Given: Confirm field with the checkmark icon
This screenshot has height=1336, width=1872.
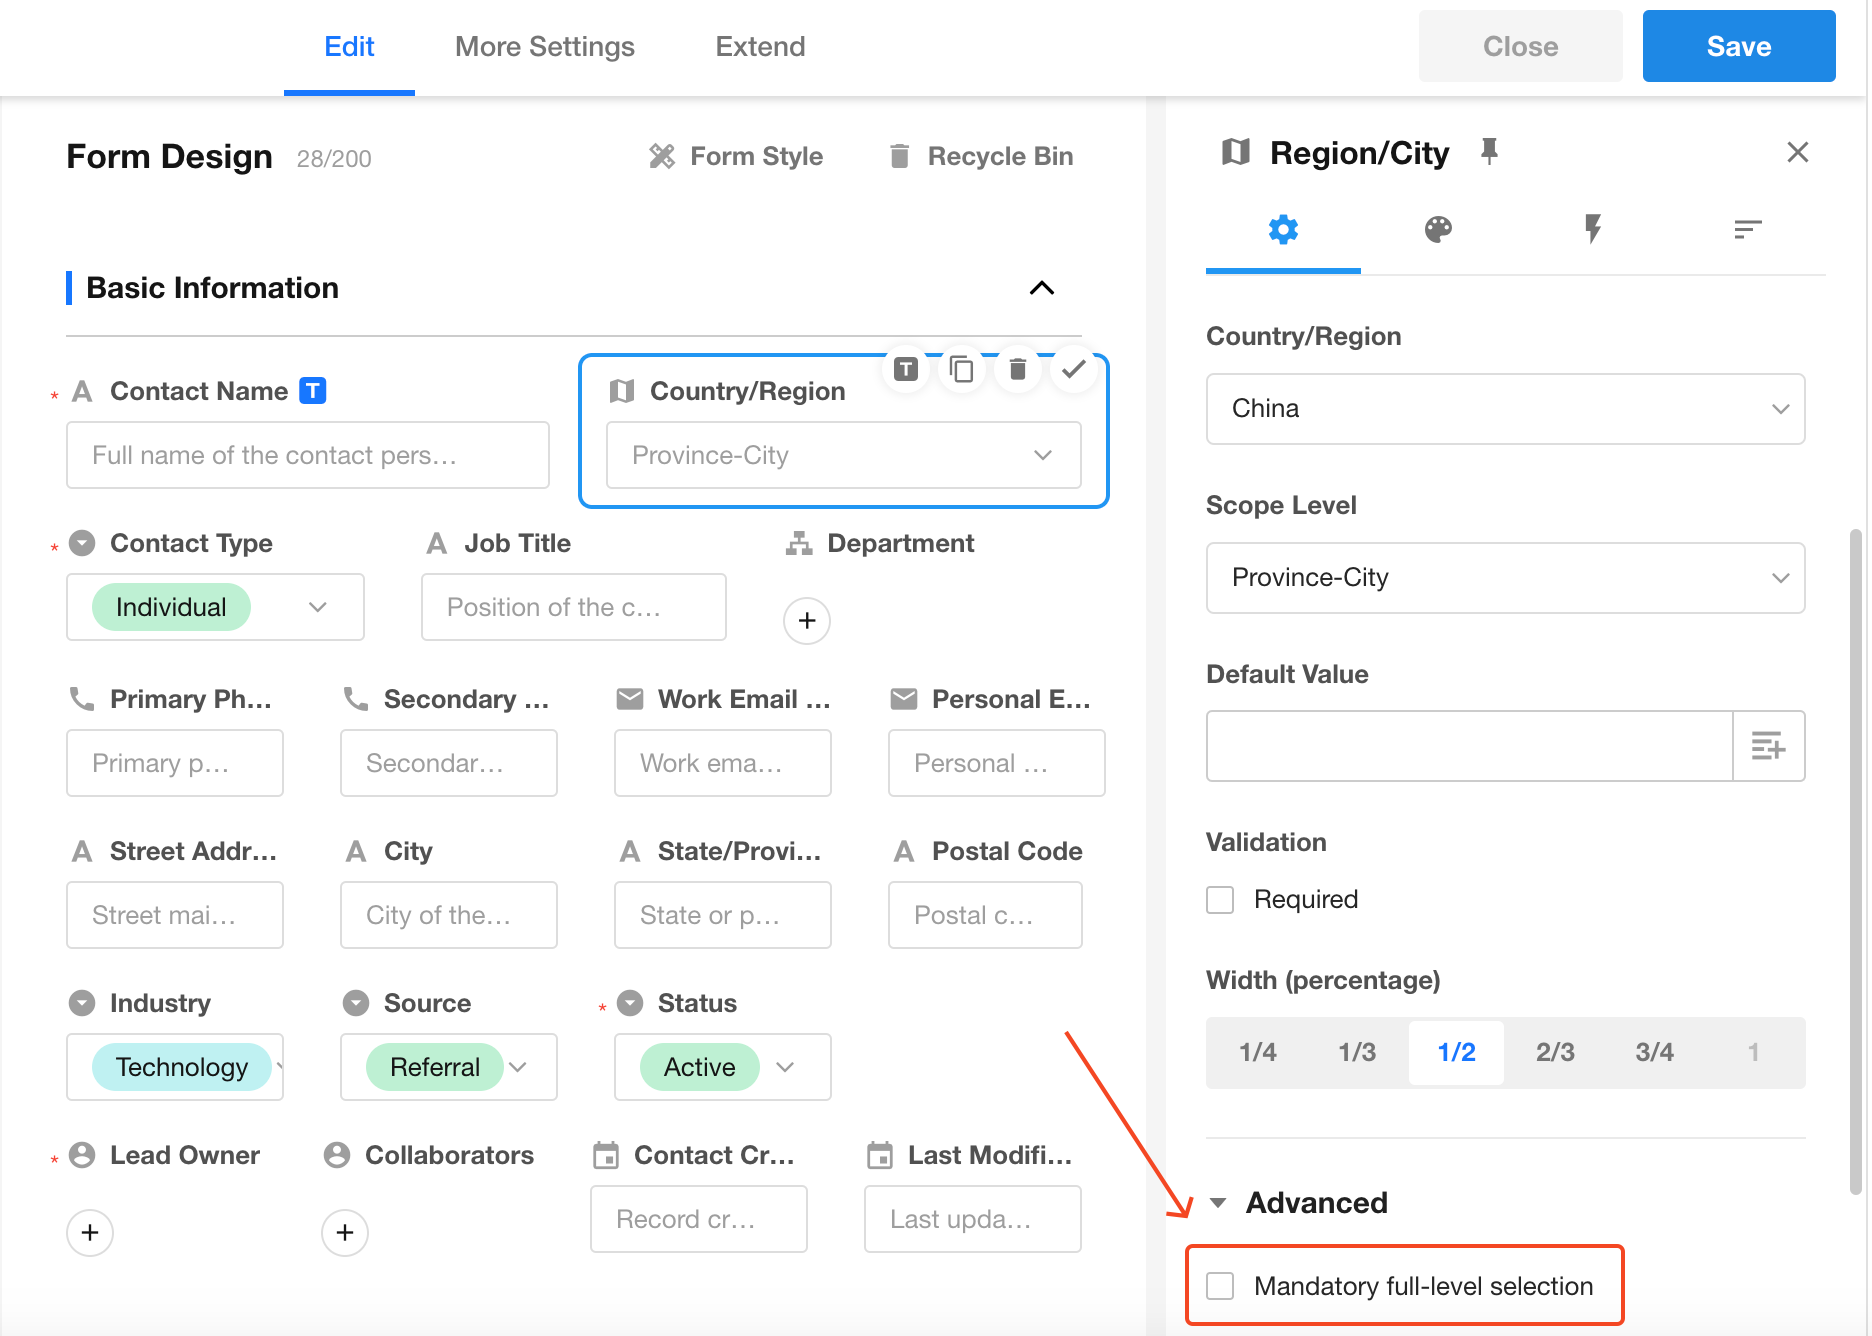Looking at the screenshot, I should tap(1073, 370).
